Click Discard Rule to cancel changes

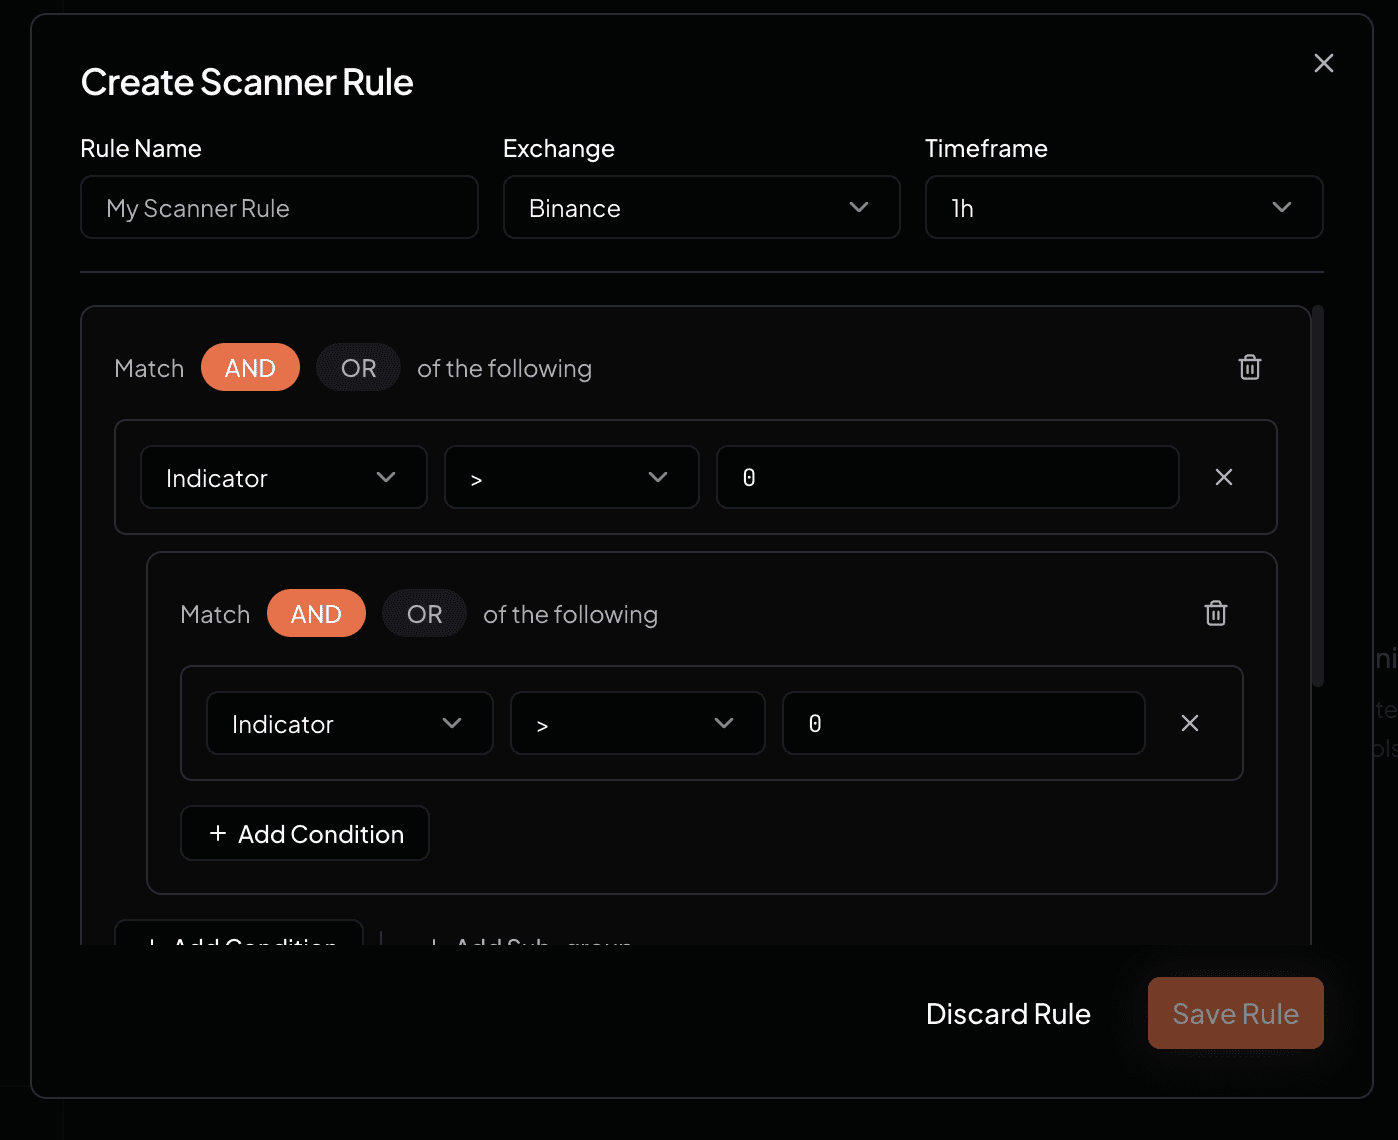[1008, 1013]
